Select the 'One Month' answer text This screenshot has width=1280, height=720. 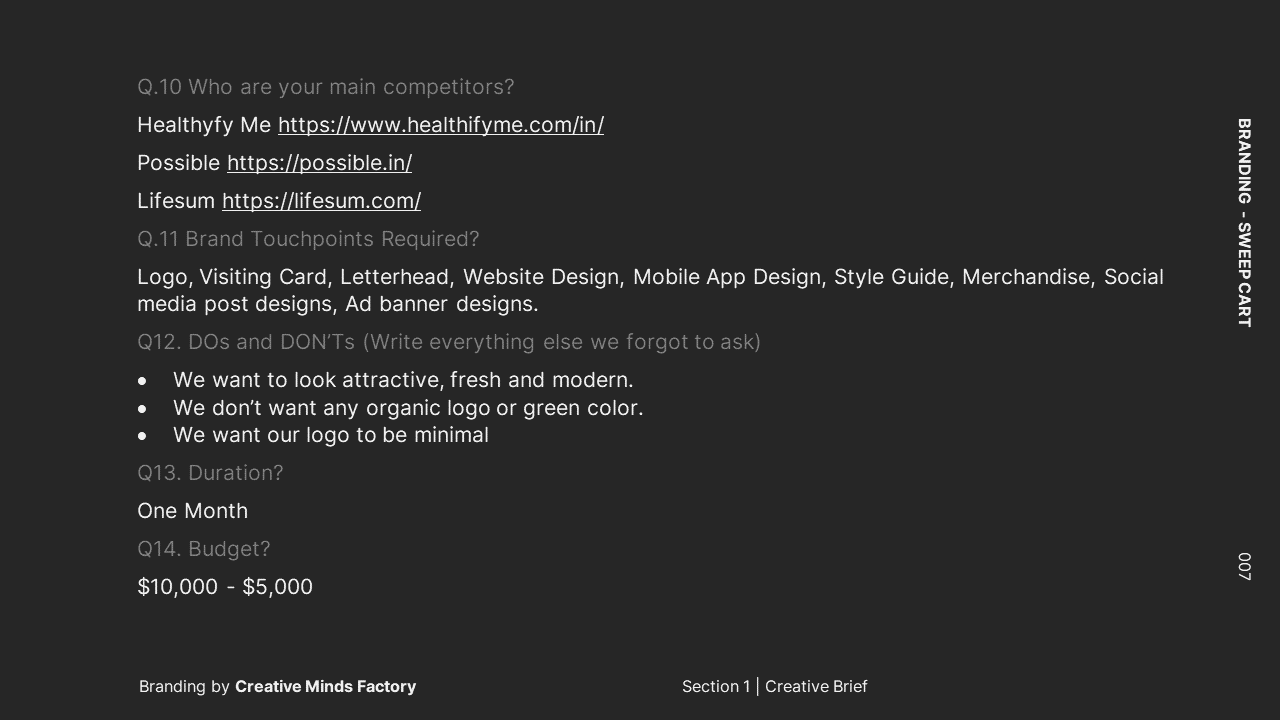point(192,511)
